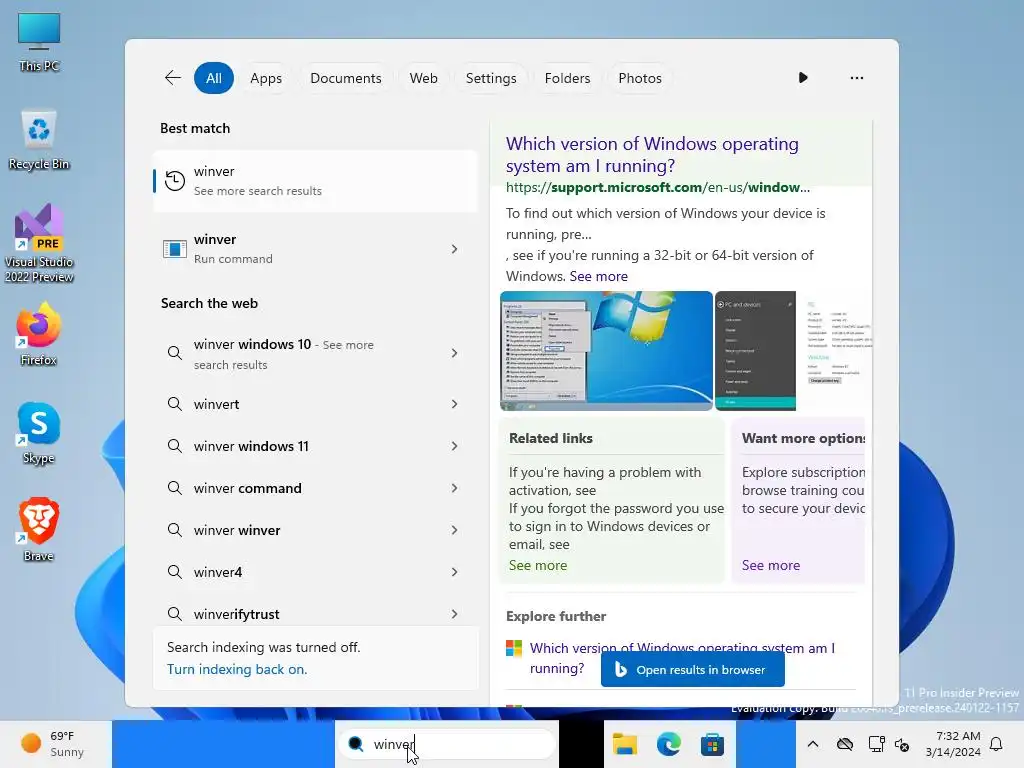Click the OneDrive cloud tray icon
Image resolution: width=1024 pixels, height=768 pixels.
coord(844,744)
